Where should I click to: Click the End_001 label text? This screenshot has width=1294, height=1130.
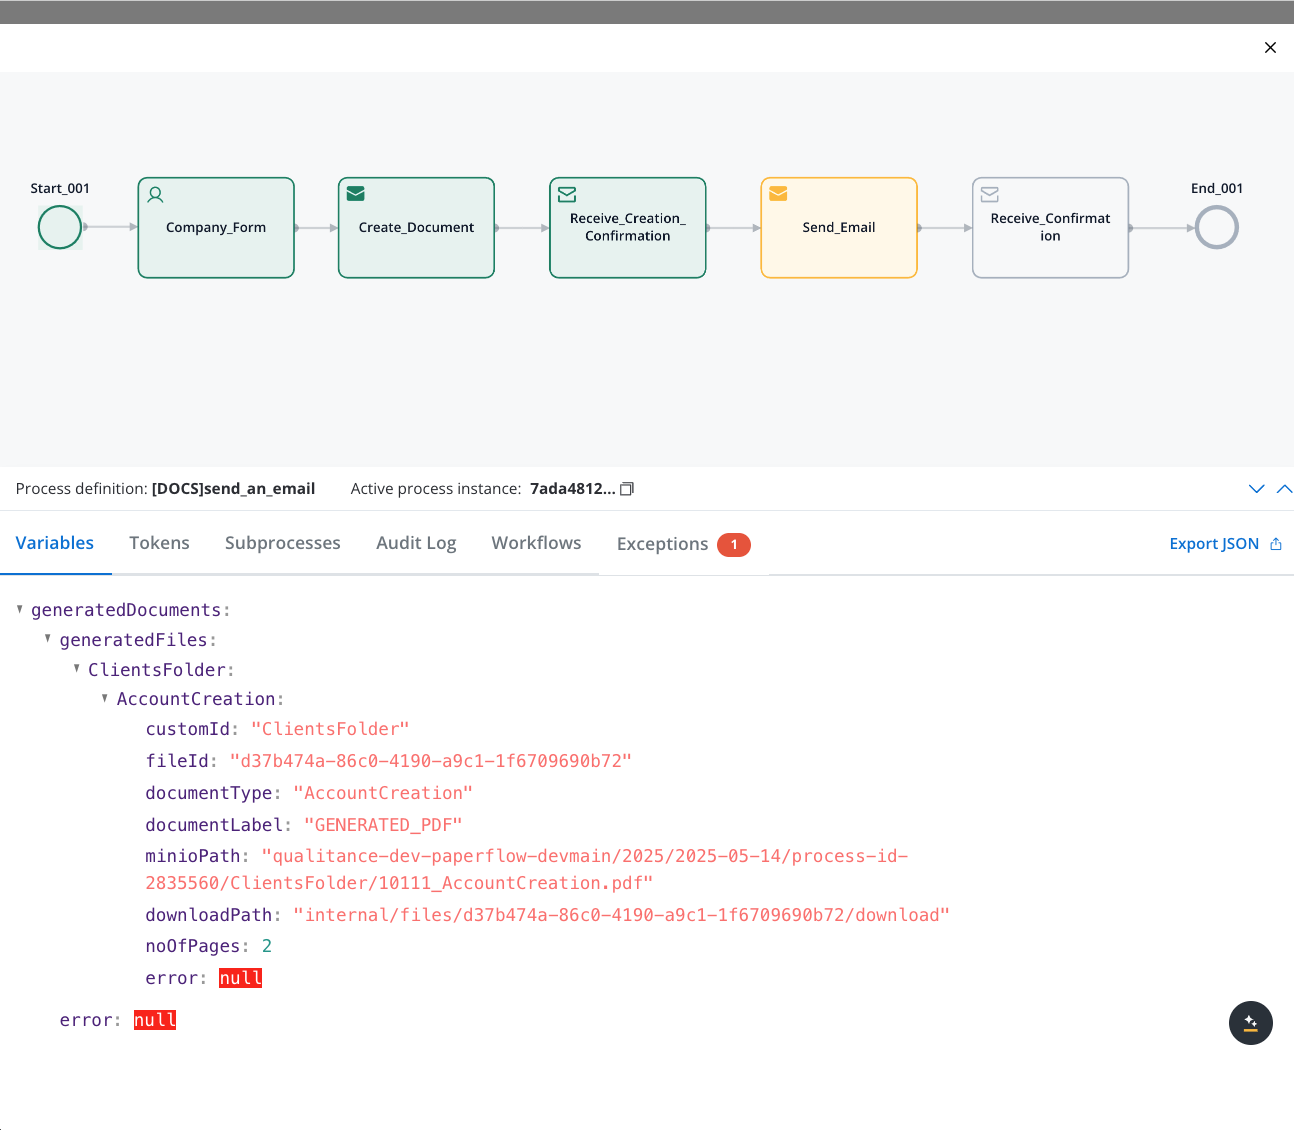click(x=1217, y=188)
